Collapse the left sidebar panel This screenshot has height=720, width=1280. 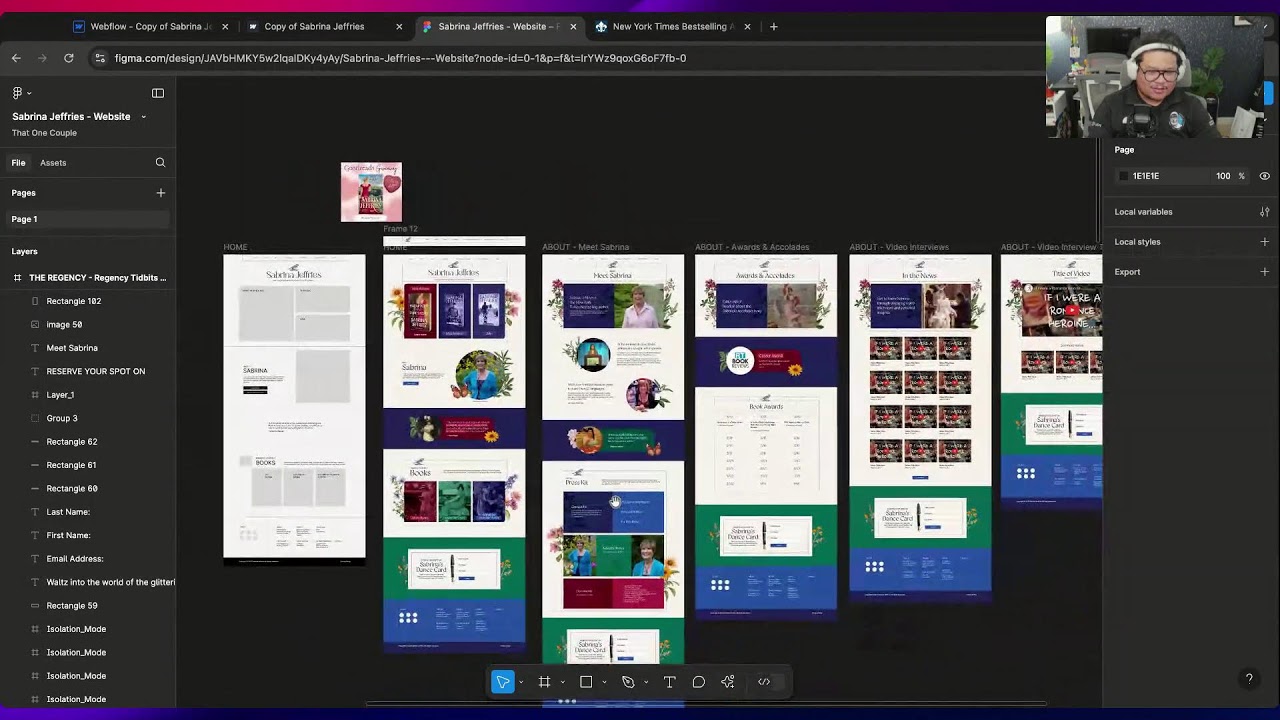(x=158, y=93)
